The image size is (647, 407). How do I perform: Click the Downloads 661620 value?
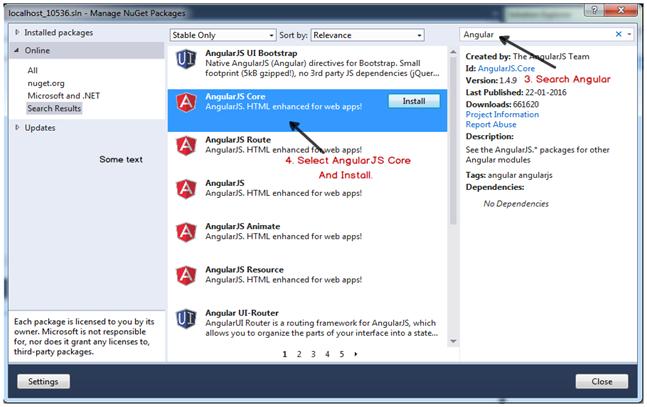(x=525, y=104)
